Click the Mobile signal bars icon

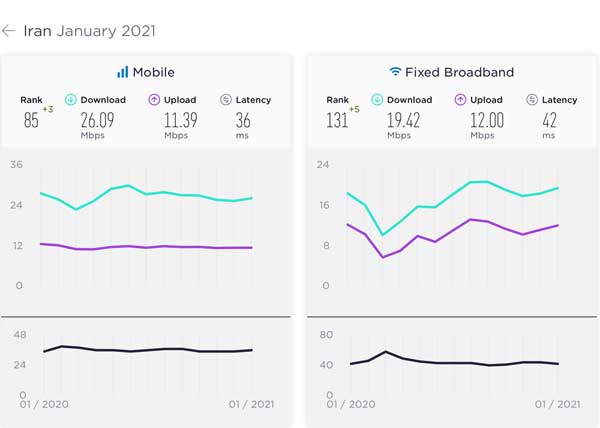122,72
